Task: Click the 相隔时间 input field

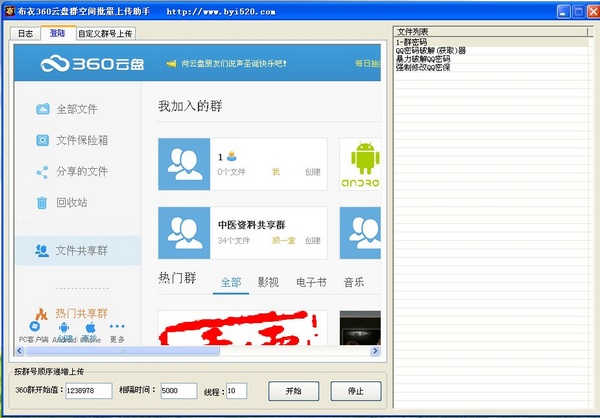Action: click(179, 390)
